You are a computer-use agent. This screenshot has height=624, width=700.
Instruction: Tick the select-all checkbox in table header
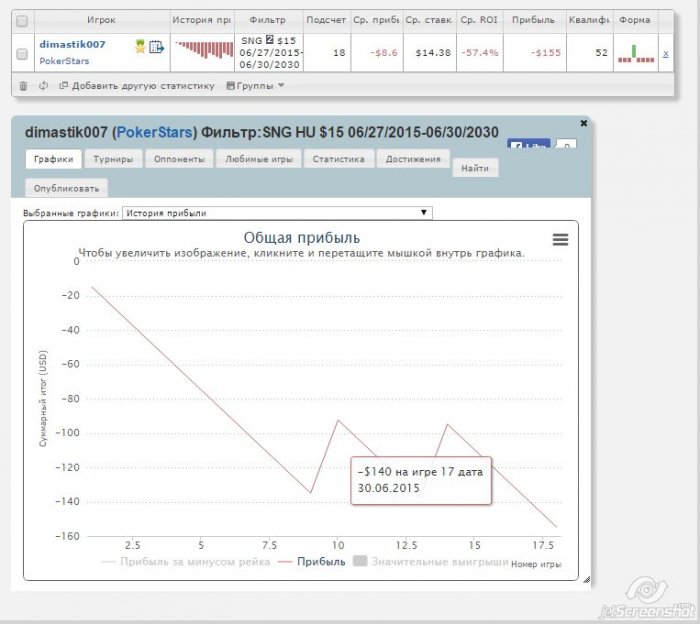click(22, 19)
